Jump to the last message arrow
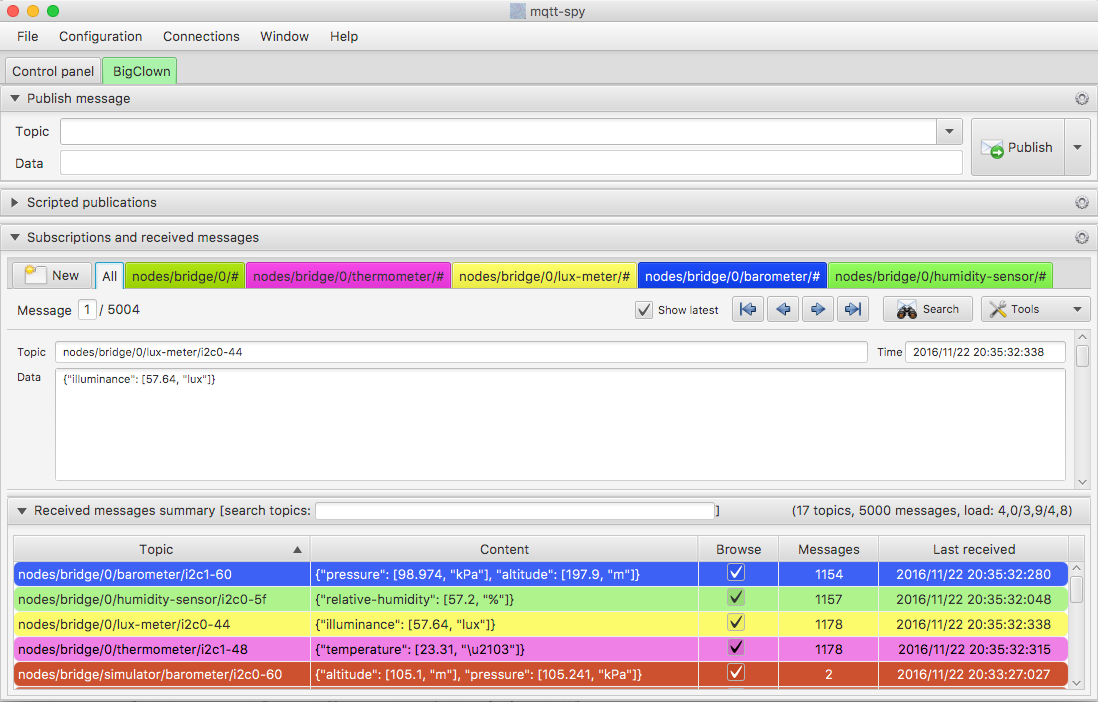 click(853, 310)
